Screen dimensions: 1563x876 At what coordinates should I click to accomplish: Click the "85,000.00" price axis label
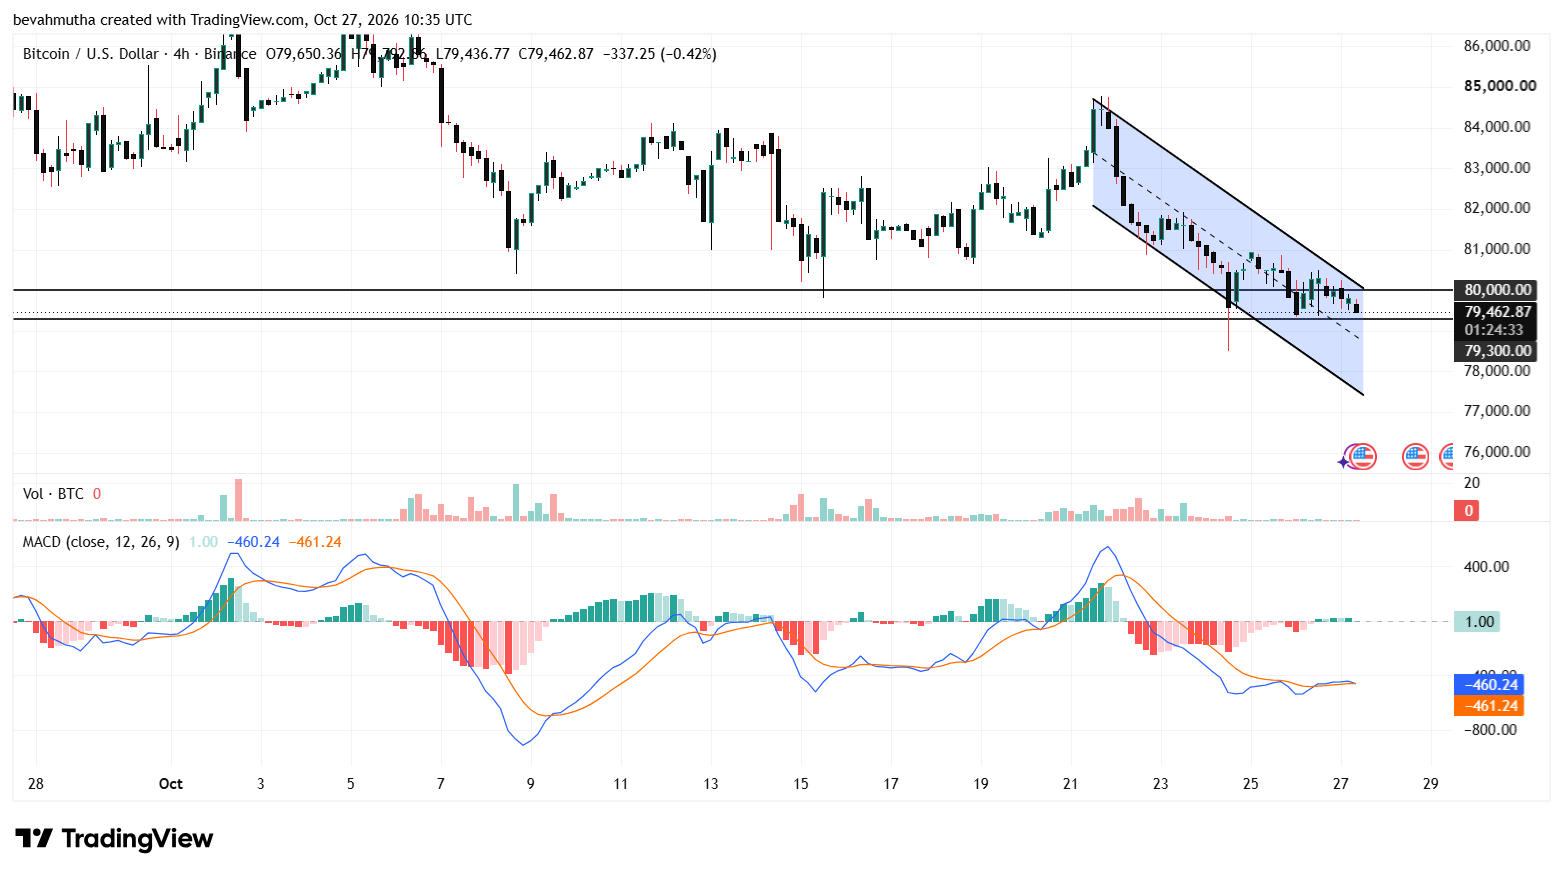pyautogui.click(x=1500, y=86)
